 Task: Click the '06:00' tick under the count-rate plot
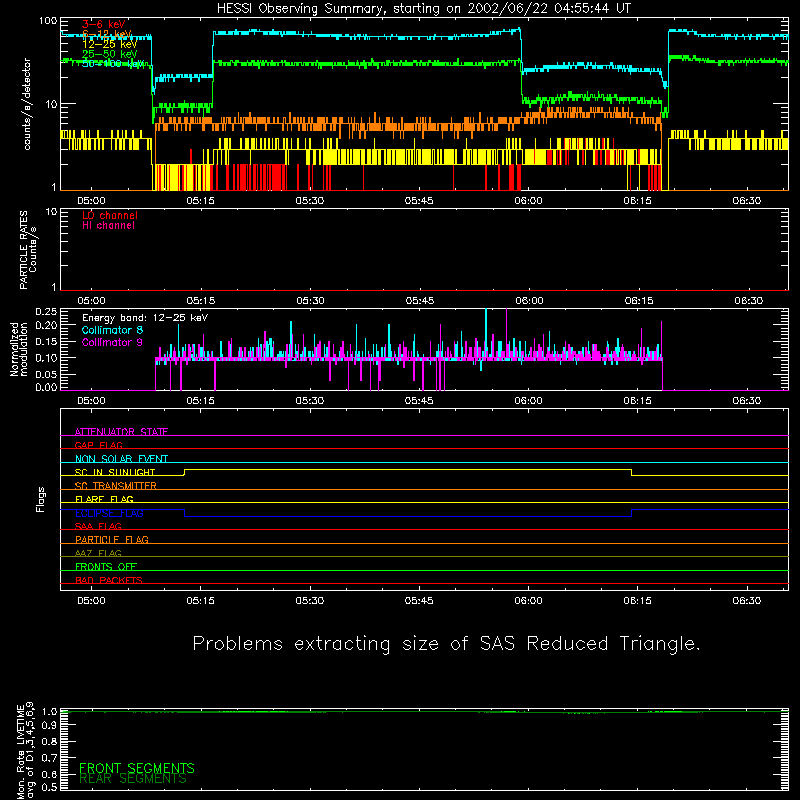[x=528, y=201]
